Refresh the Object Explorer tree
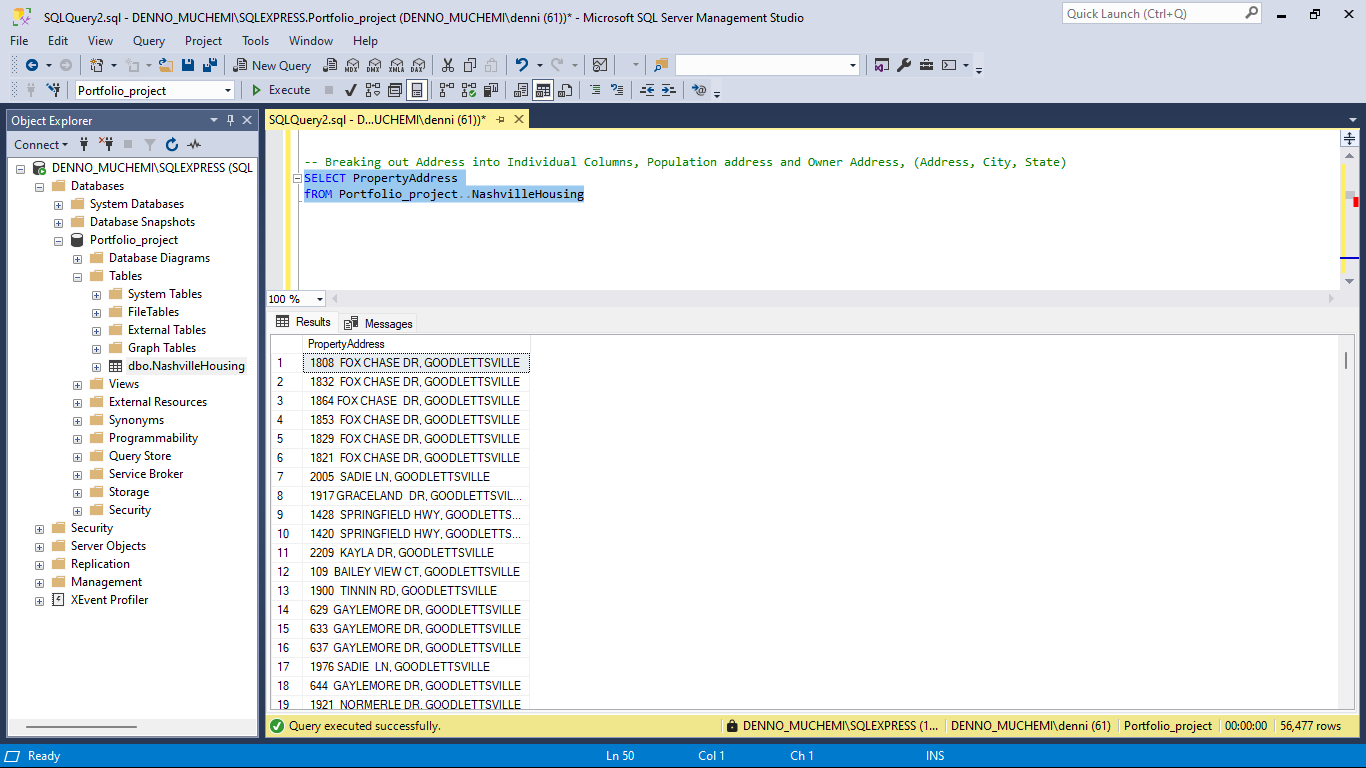Image resolution: width=1366 pixels, height=768 pixels. coord(172,144)
